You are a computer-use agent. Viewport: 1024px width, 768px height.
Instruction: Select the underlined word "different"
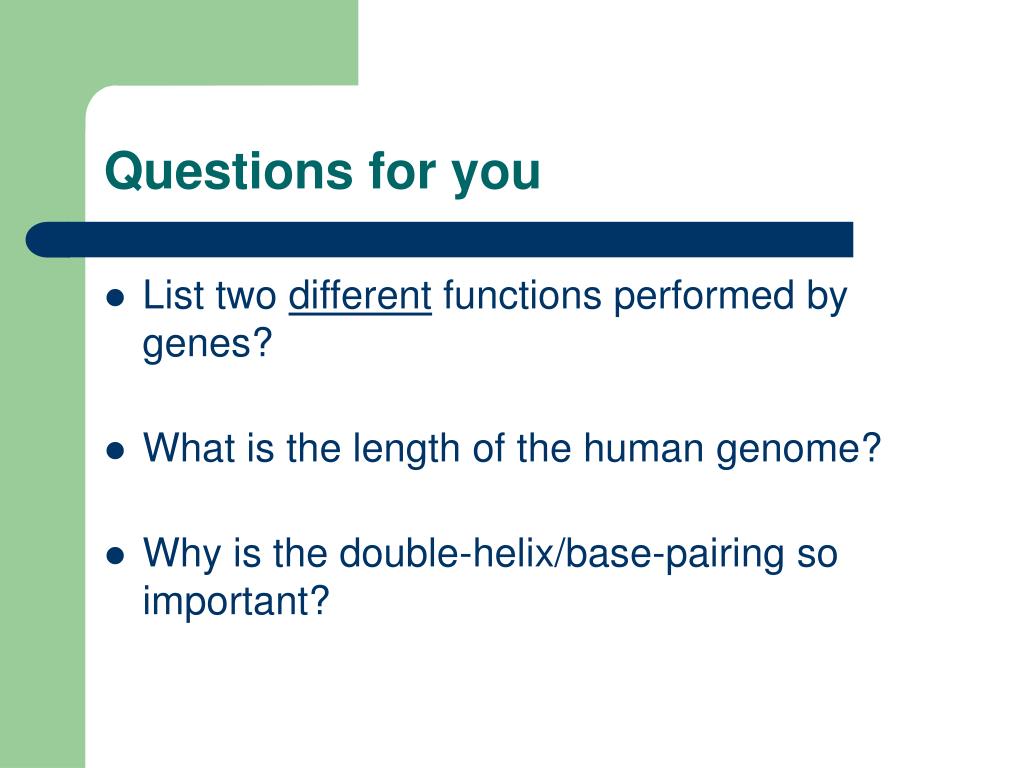click(360, 295)
